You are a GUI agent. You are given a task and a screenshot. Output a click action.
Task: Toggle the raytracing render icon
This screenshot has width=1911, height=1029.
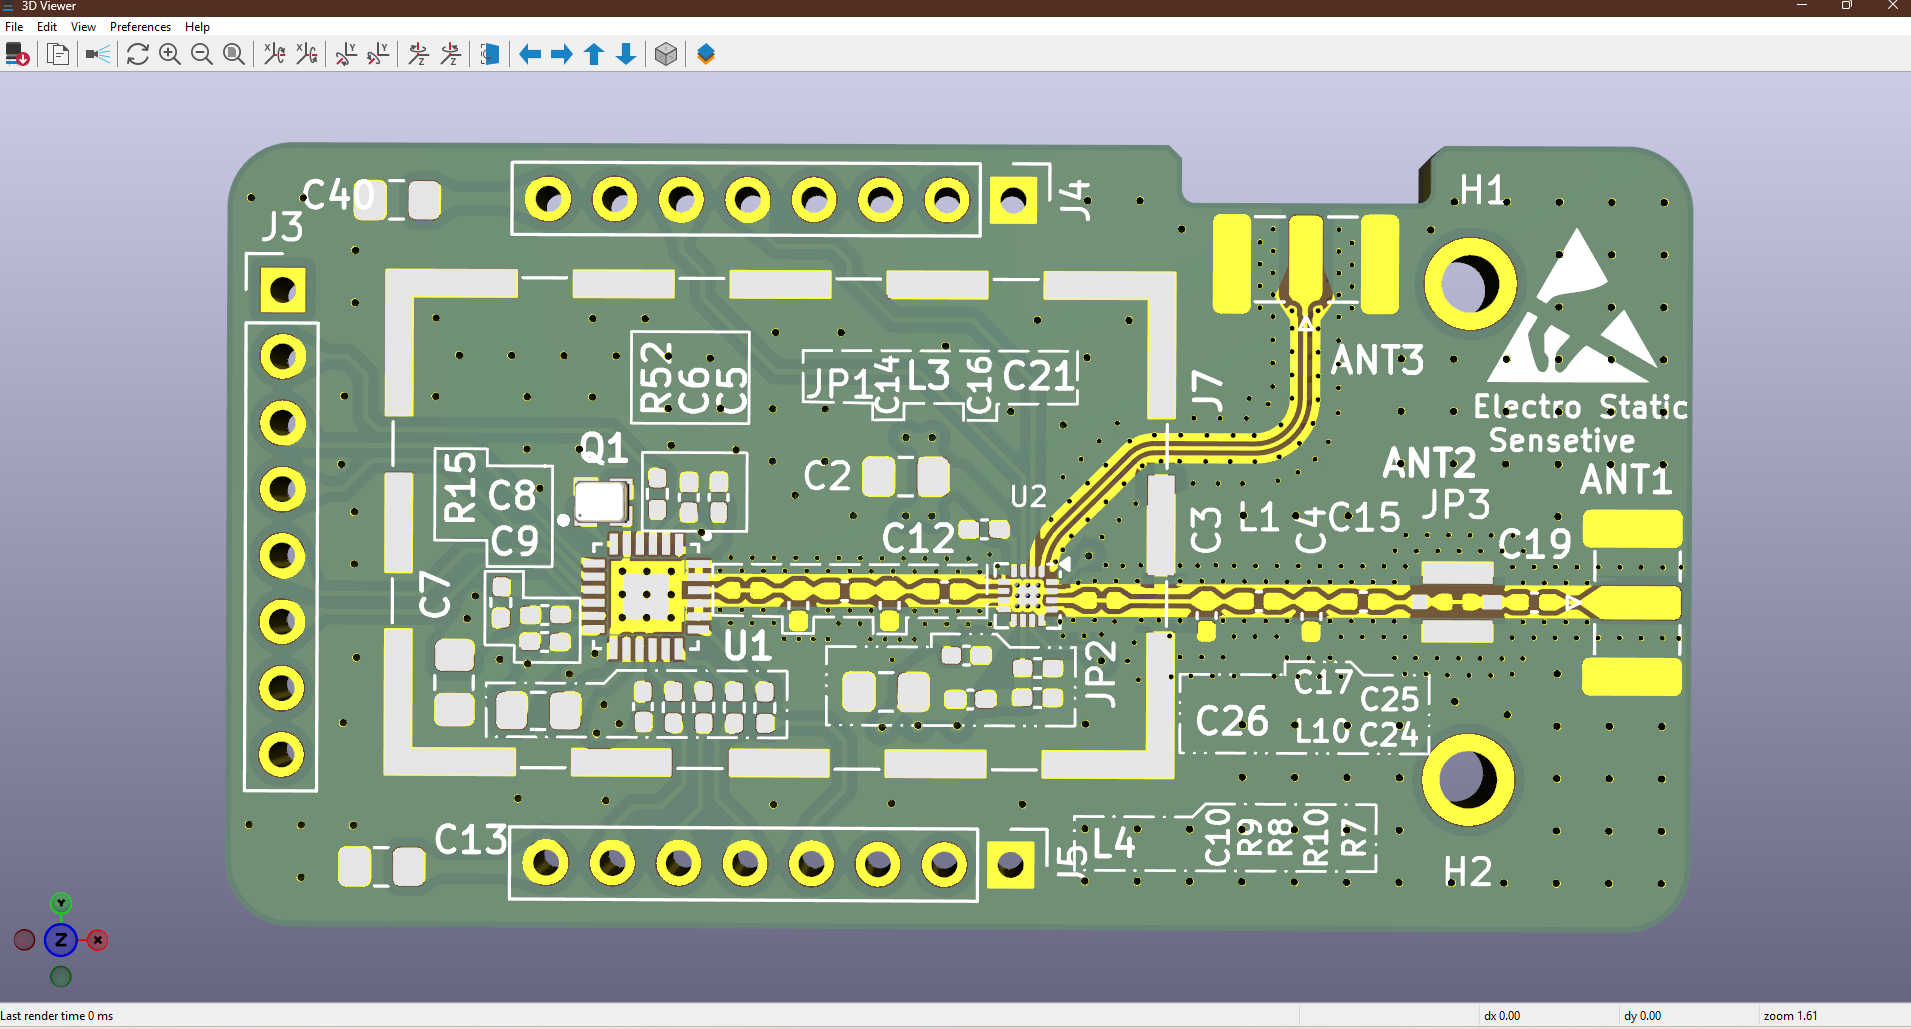point(98,54)
